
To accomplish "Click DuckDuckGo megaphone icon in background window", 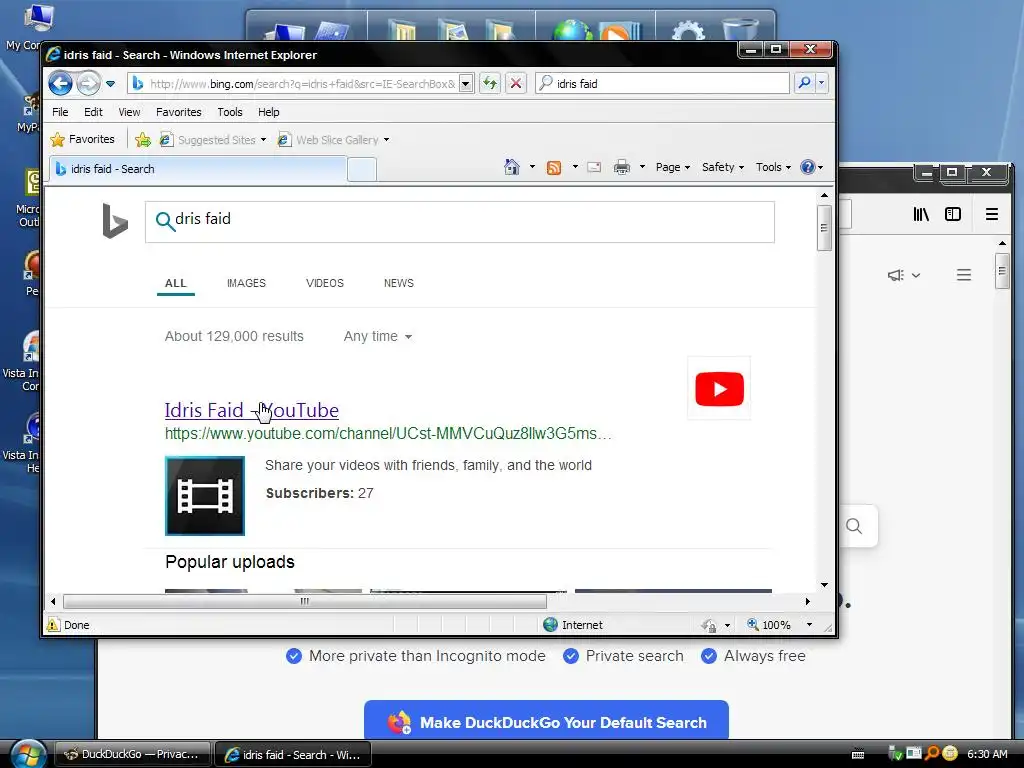I will click(896, 275).
